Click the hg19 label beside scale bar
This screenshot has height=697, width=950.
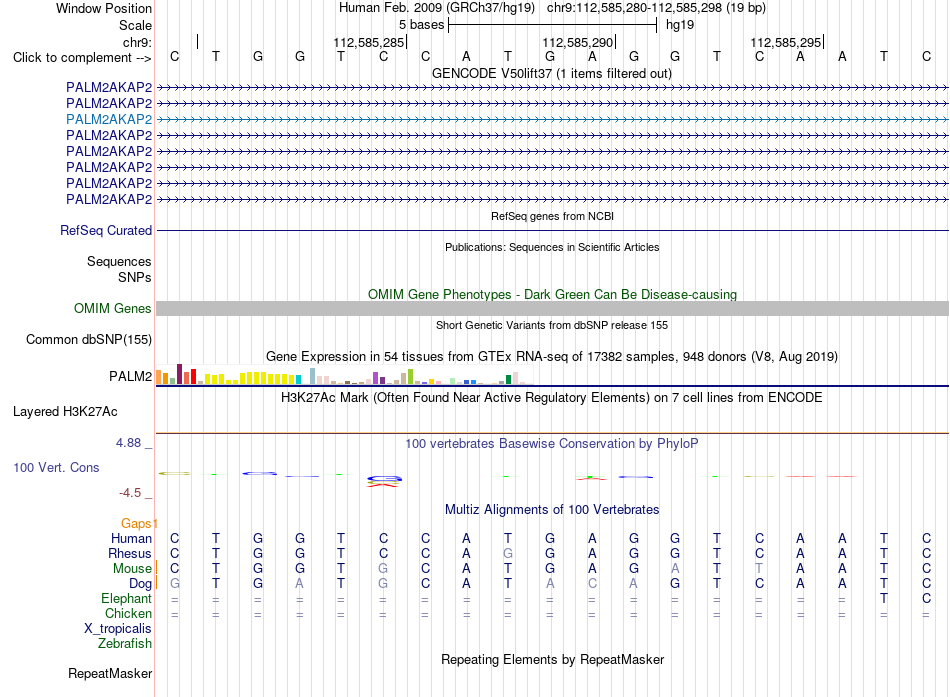click(x=680, y=25)
